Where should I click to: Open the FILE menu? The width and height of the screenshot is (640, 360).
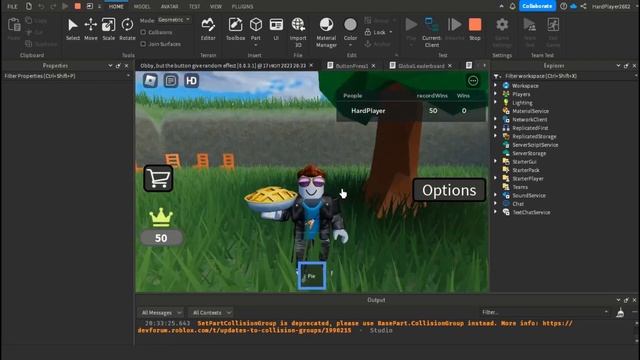12,7
